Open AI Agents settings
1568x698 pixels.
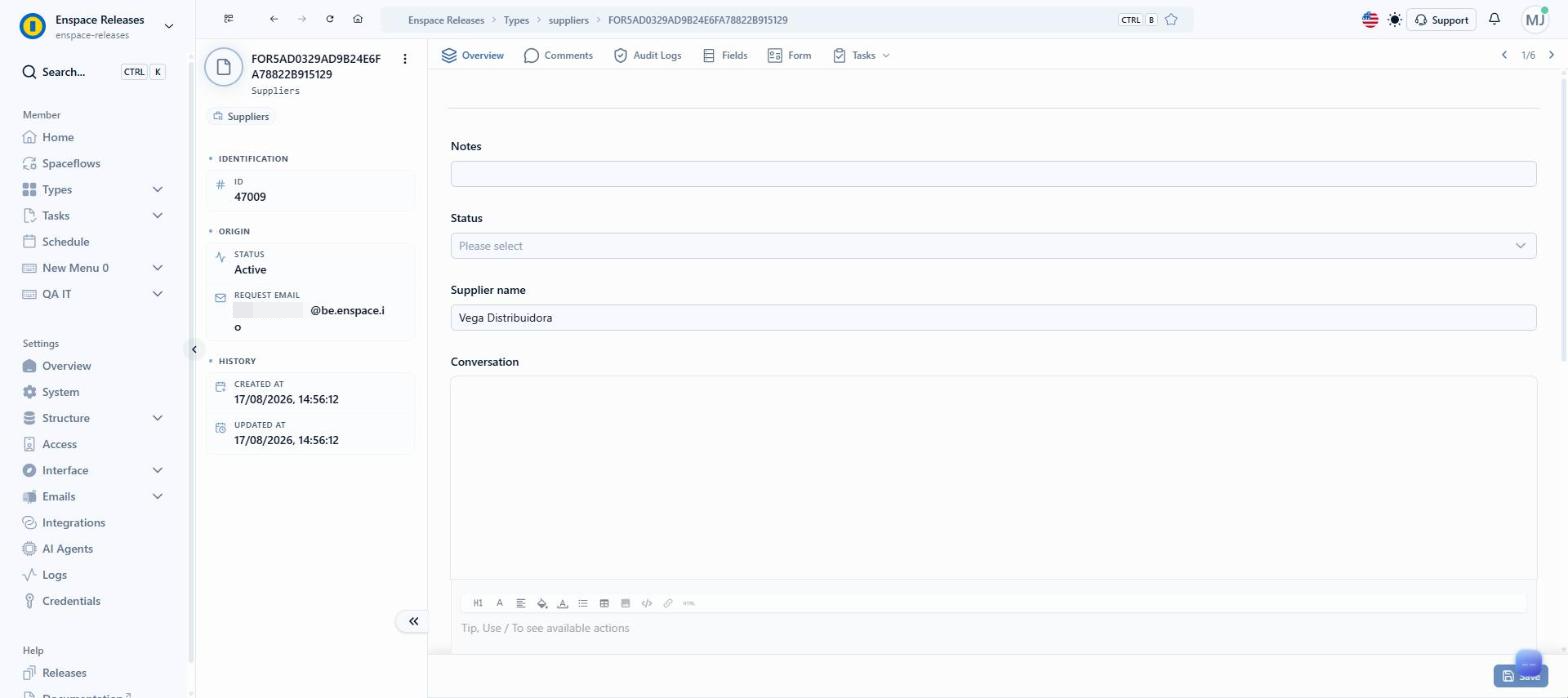tap(67, 548)
